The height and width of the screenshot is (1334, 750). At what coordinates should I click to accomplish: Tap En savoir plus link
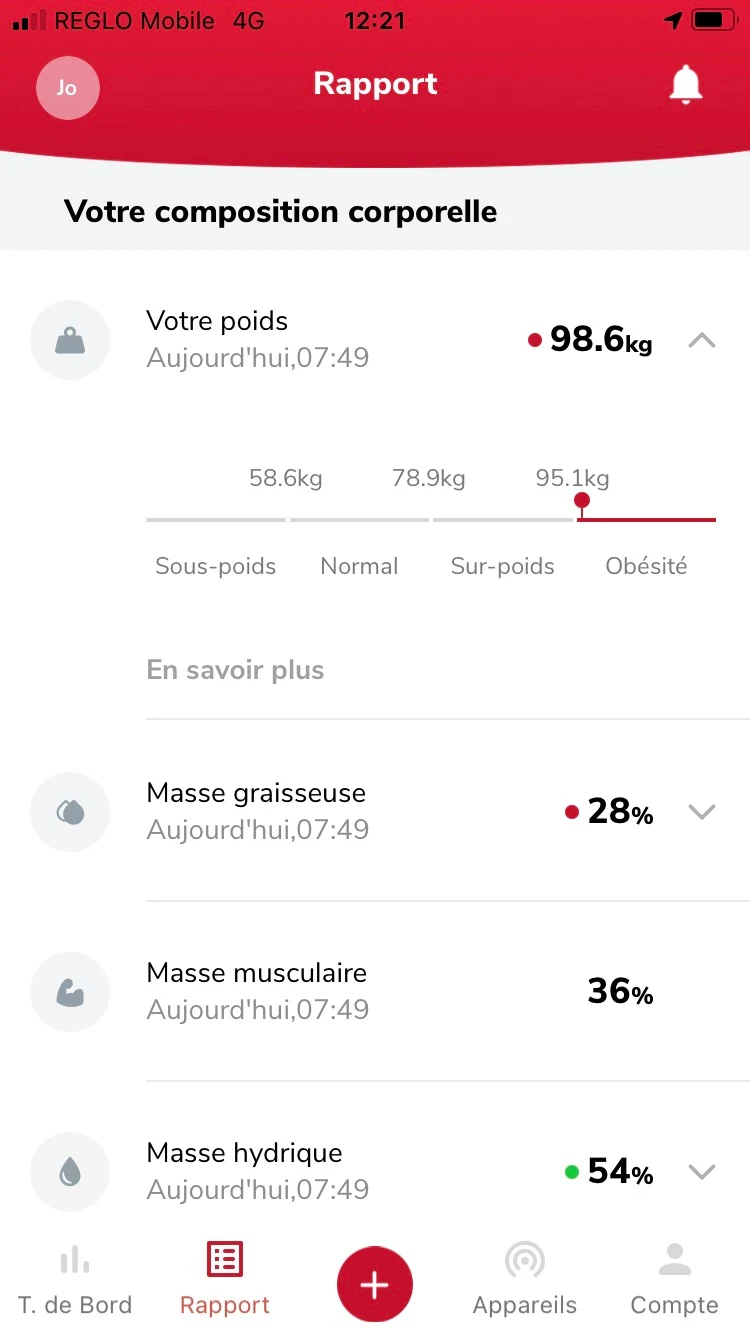235,670
